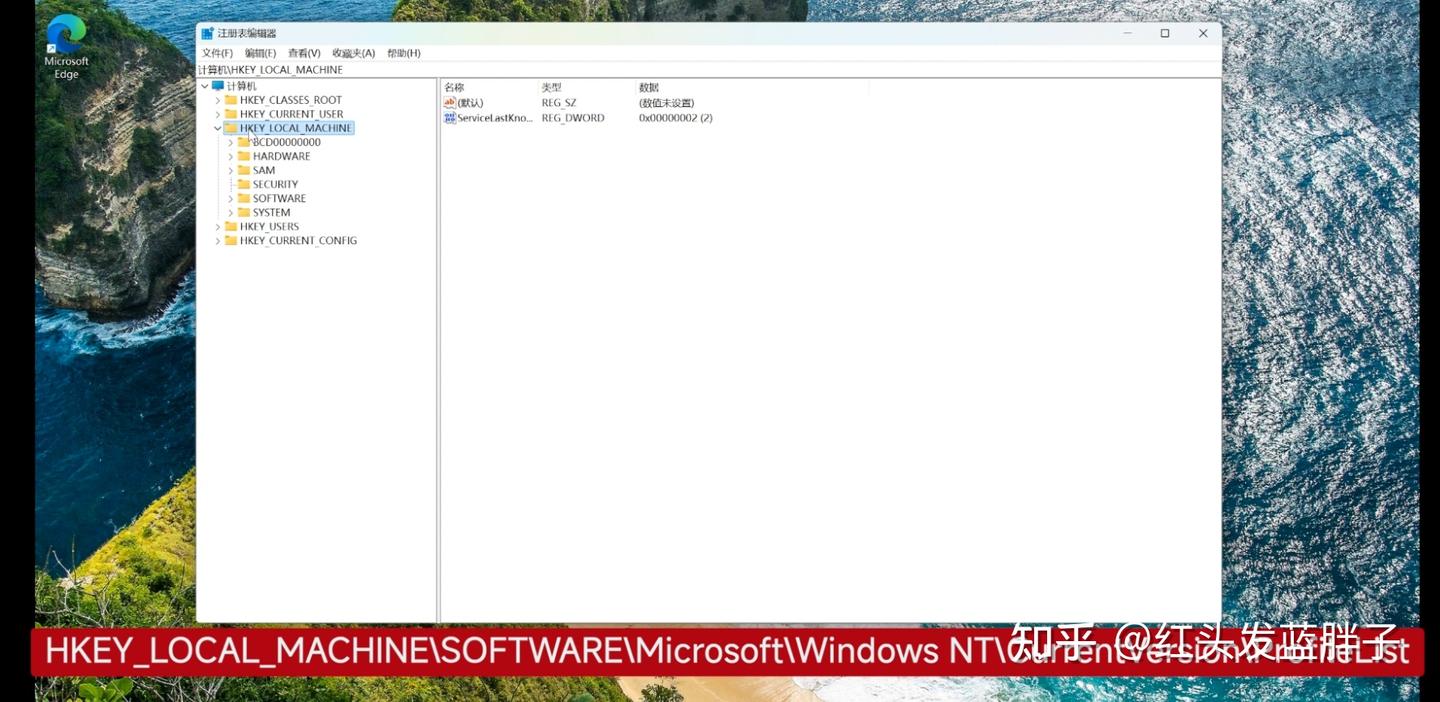The image size is (1440, 702).
Task: Click the computer icon next to 计算机
Action: click(x=217, y=85)
